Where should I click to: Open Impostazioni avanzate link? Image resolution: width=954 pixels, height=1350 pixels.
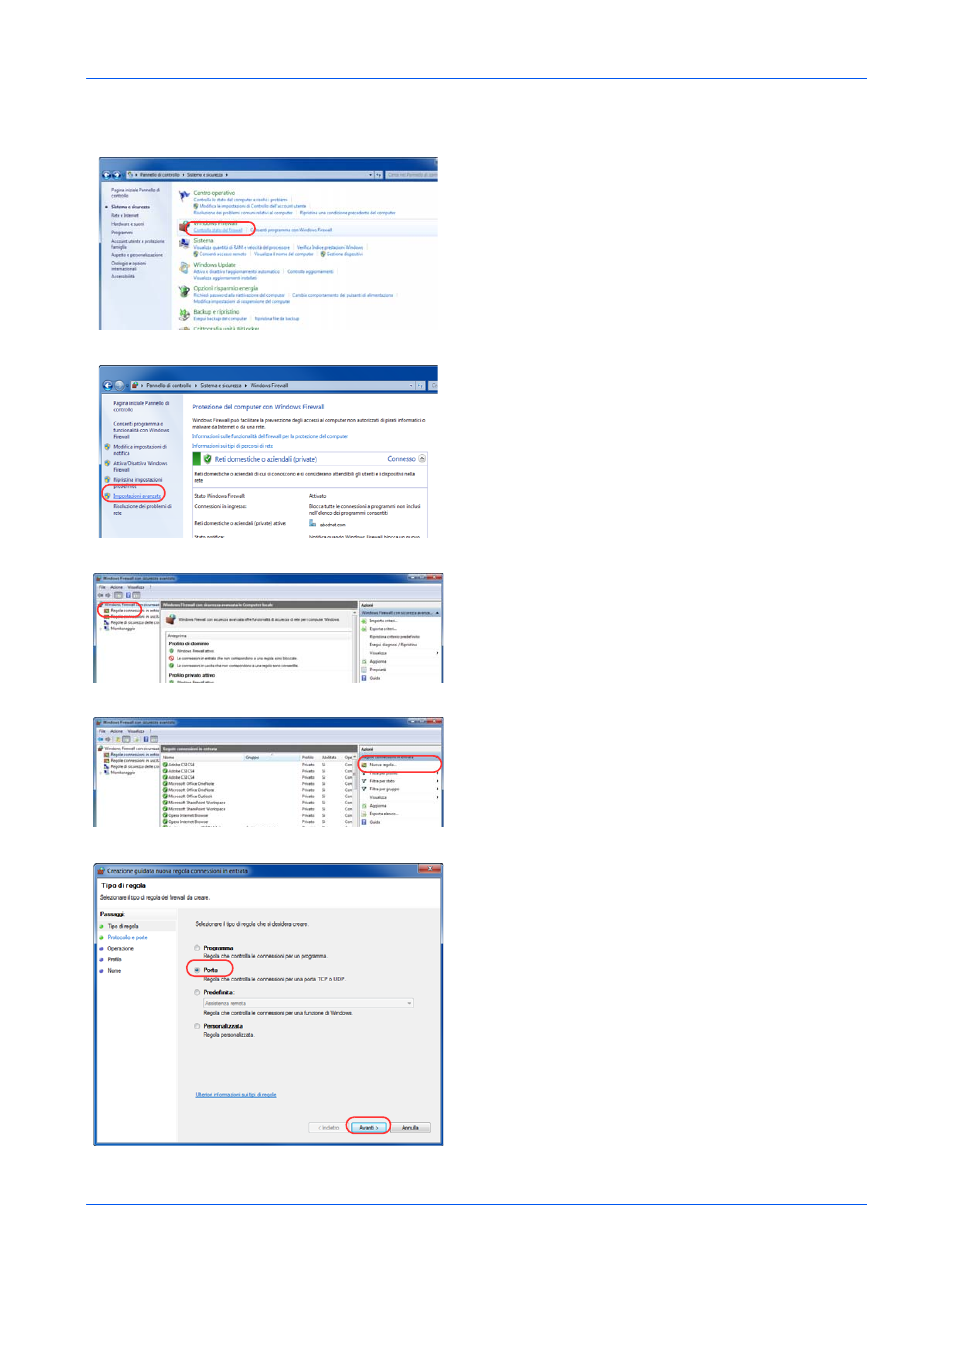[x=137, y=496]
